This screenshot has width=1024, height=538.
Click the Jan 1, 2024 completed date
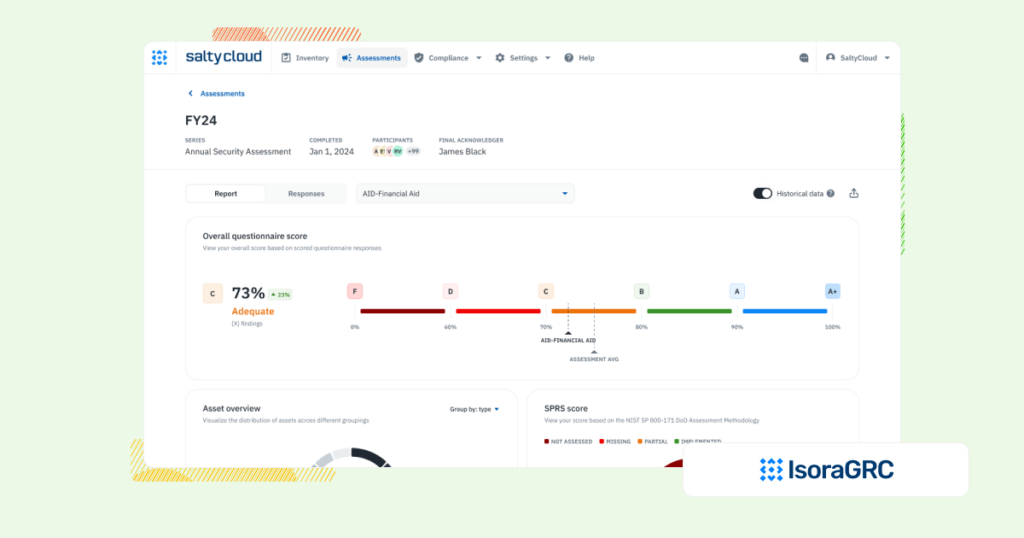pos(331,151)
